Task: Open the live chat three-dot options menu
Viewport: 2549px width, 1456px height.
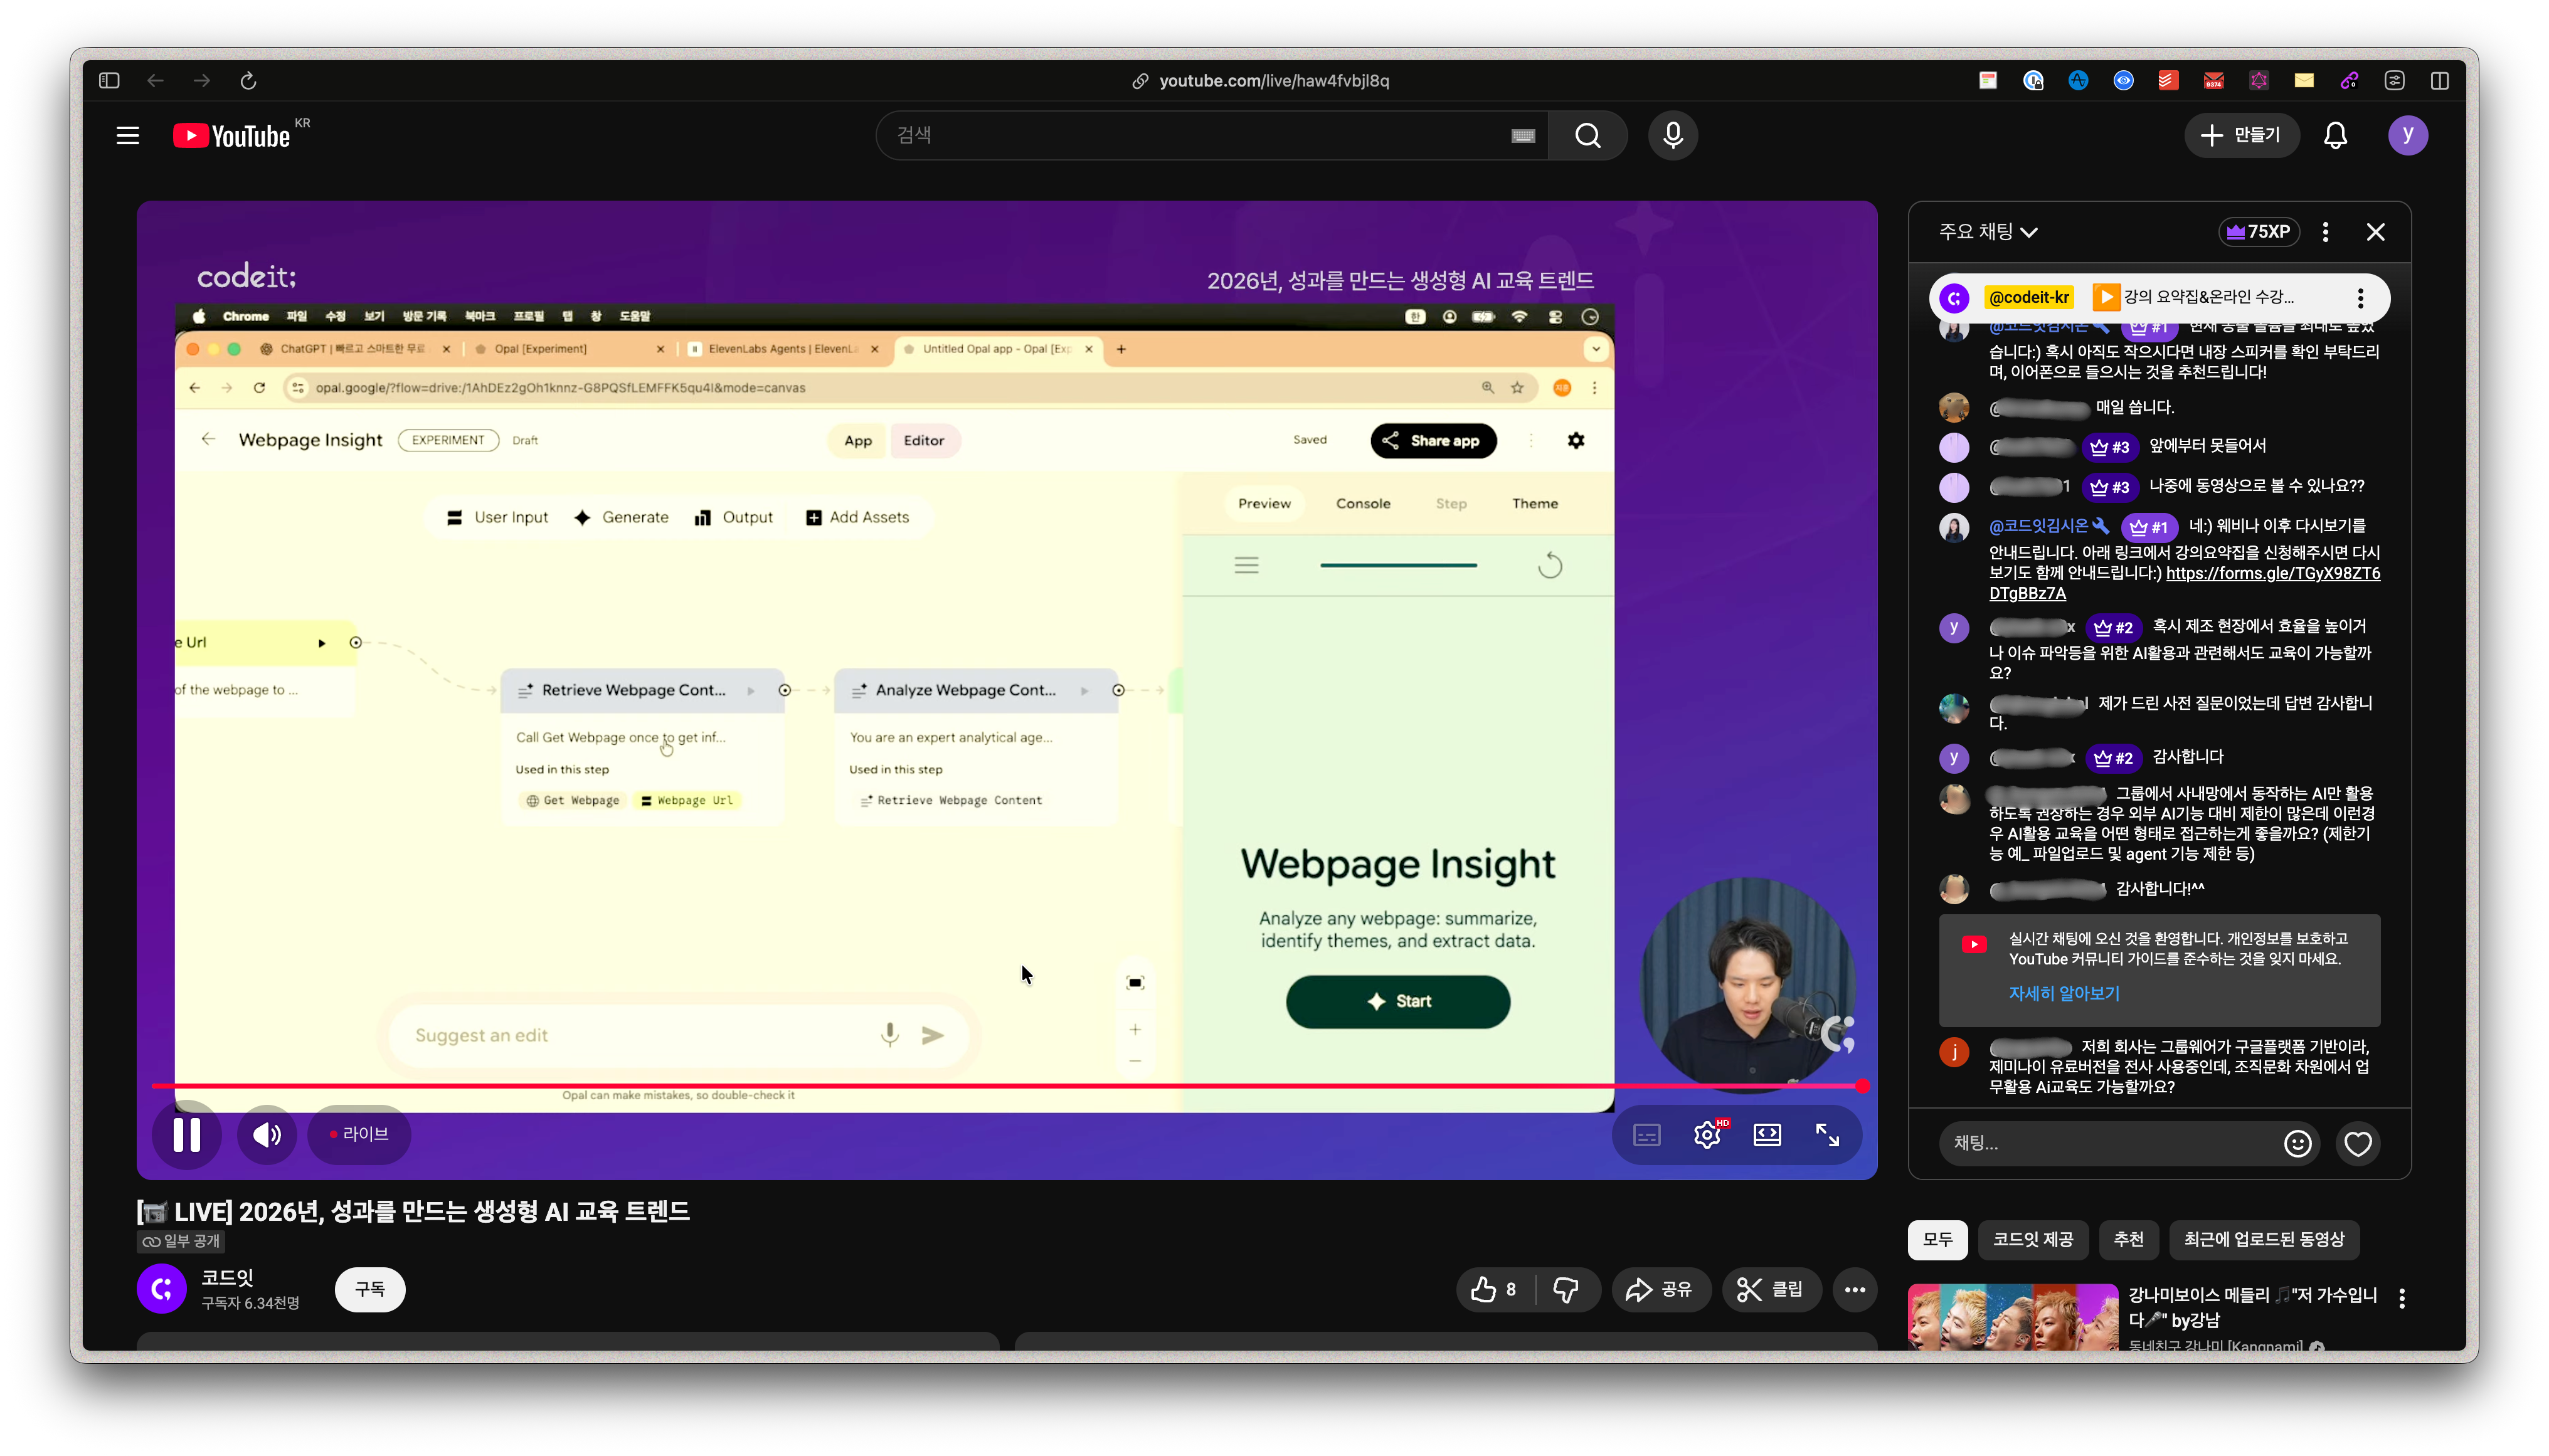Action: click(x=2325, y=232)
